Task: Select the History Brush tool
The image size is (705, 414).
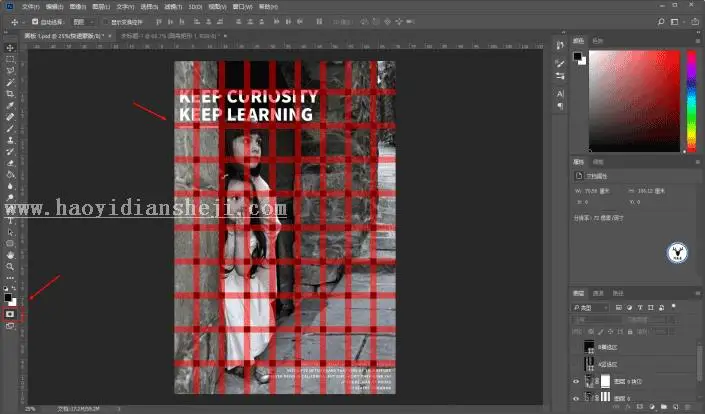Action: pyautogui.click(x=10, y=152)
